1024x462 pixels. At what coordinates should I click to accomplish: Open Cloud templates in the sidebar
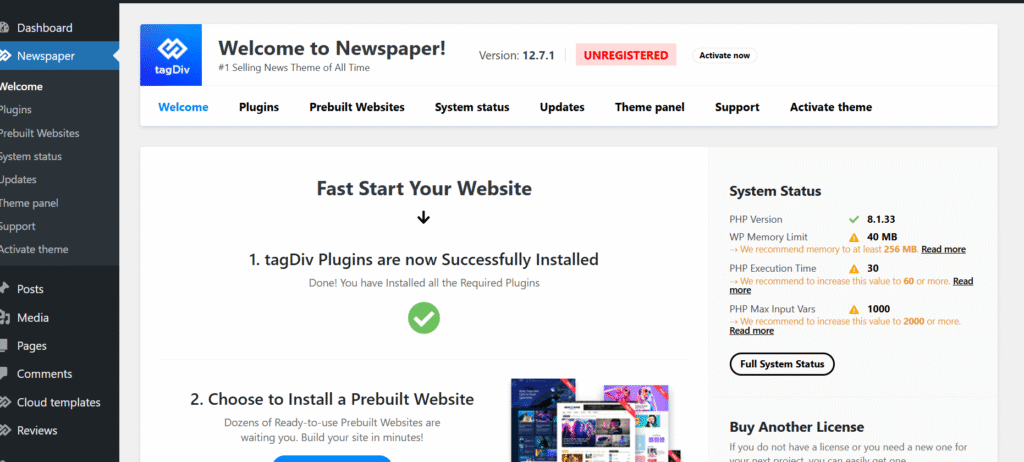59,403
